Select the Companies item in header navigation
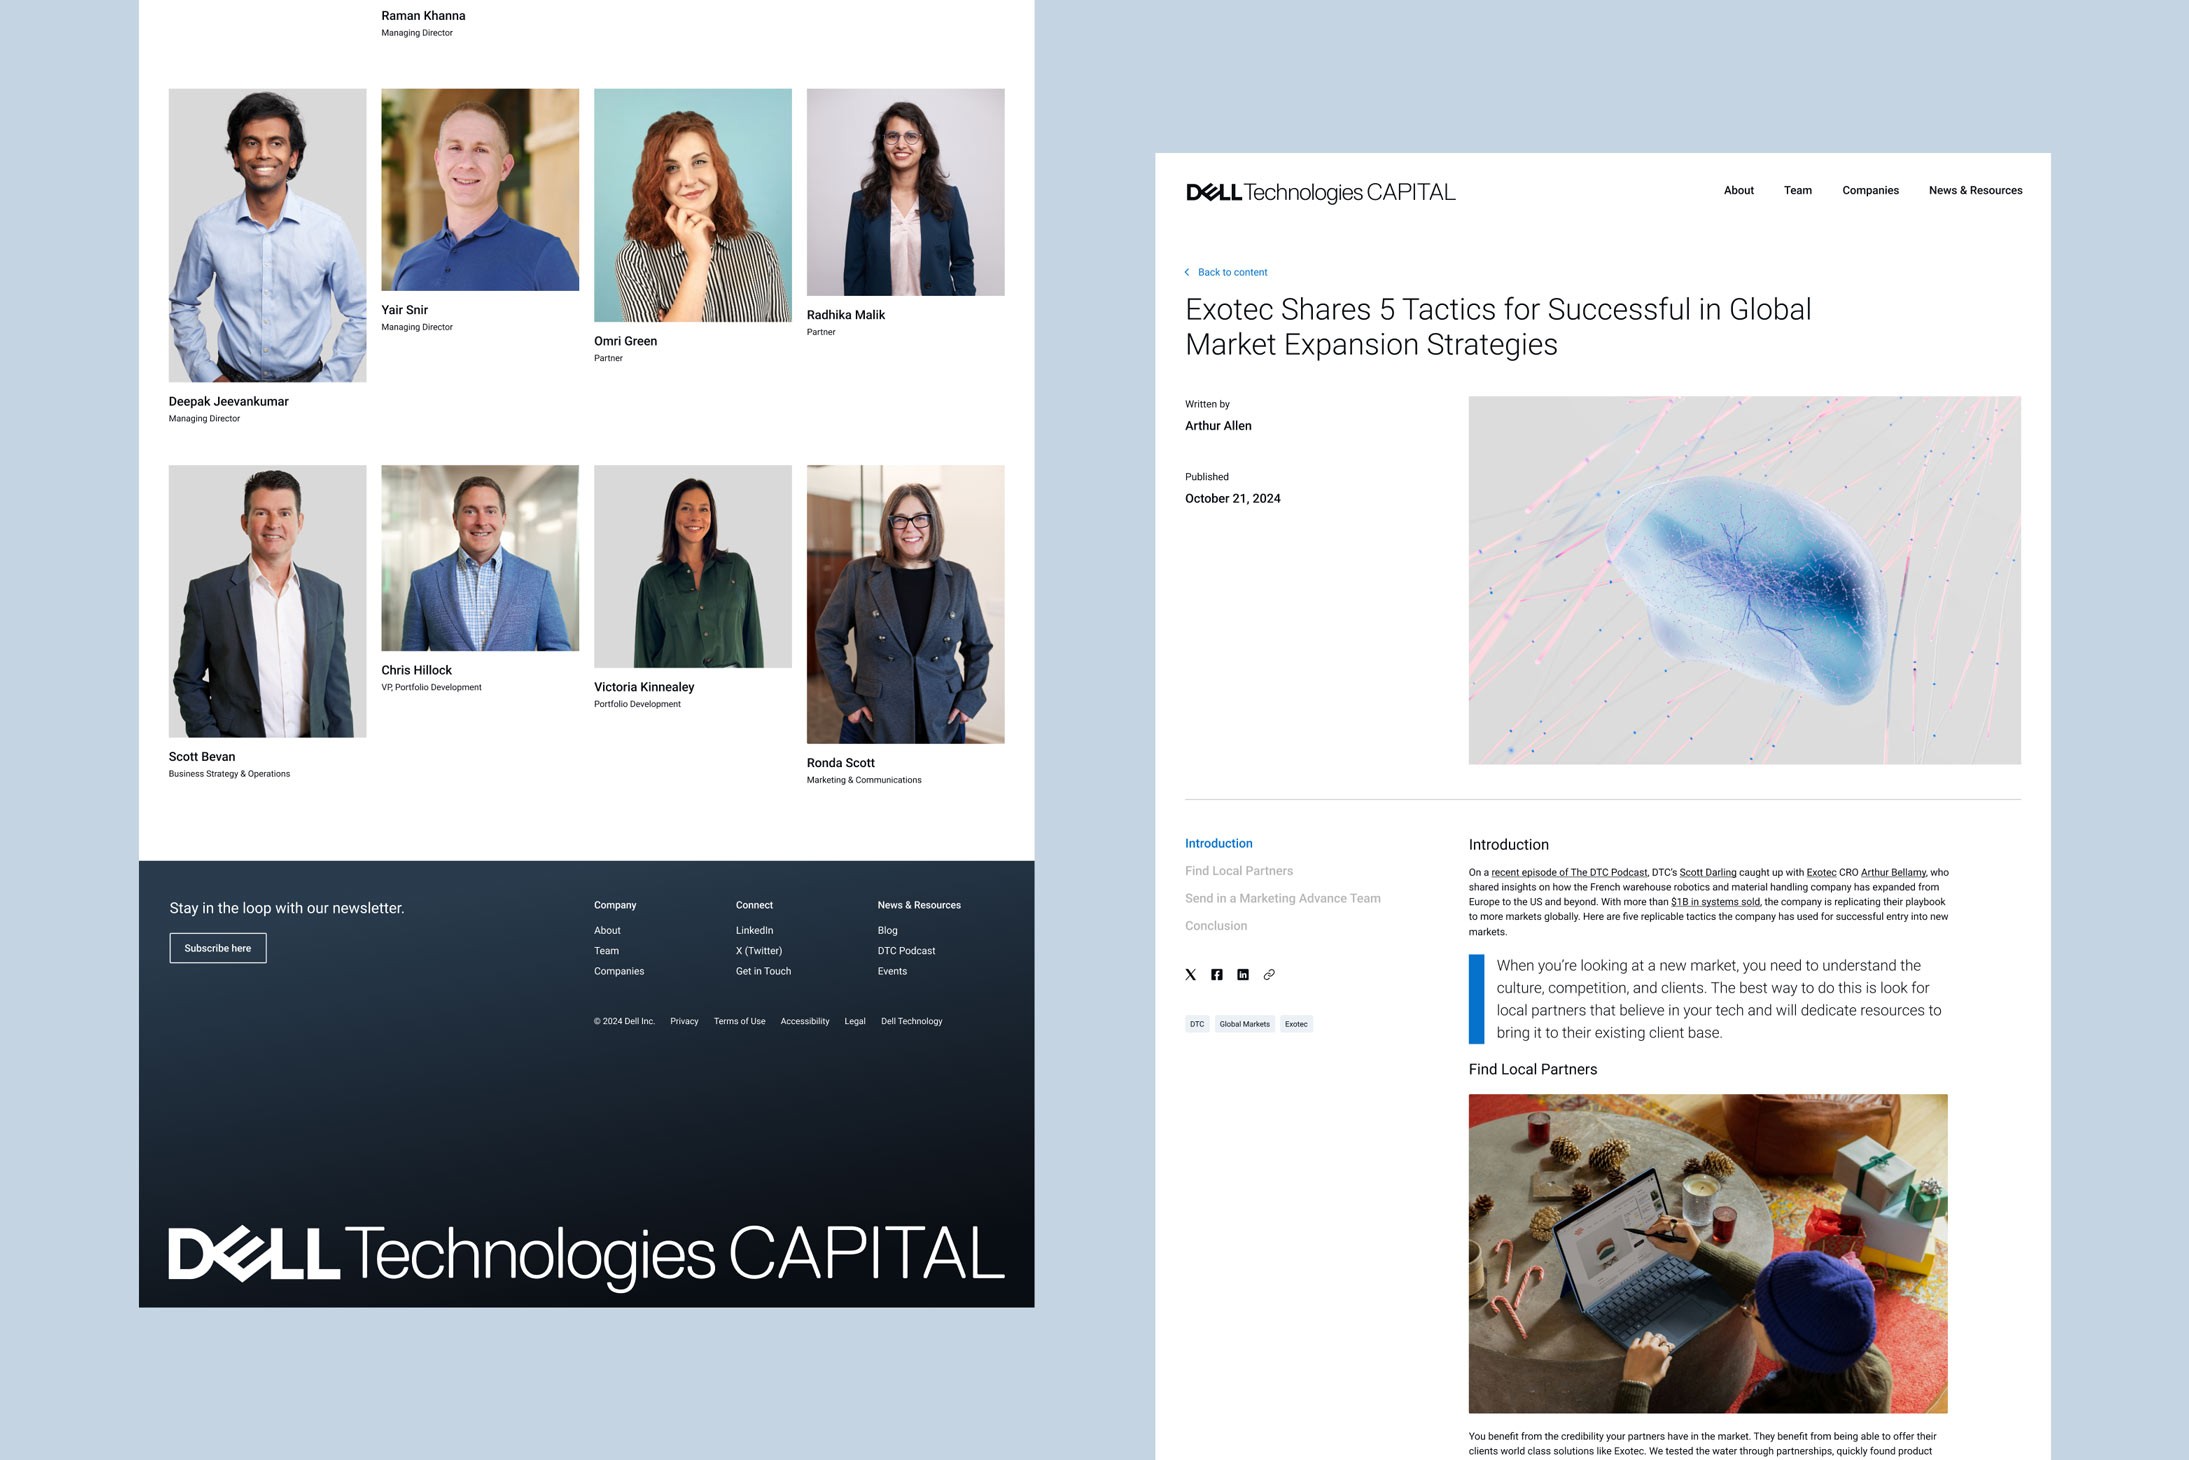The image size is (2189, 1460). 1870,190
